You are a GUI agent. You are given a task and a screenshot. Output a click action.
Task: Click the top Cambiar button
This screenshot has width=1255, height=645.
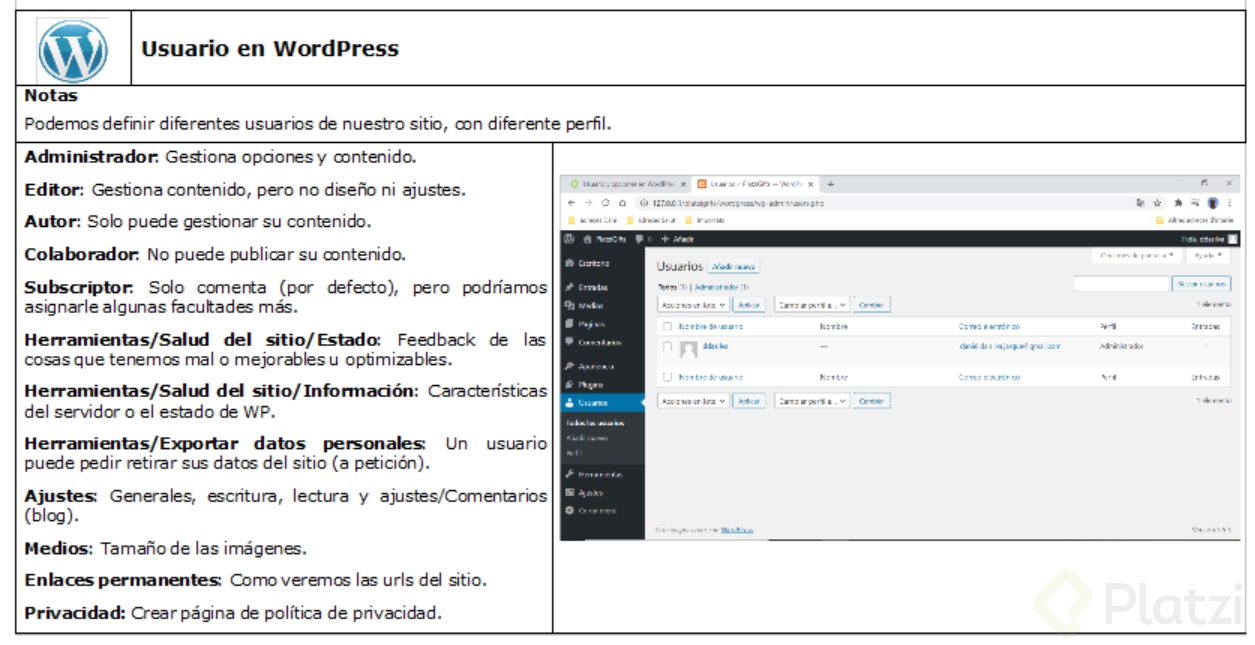873,304
